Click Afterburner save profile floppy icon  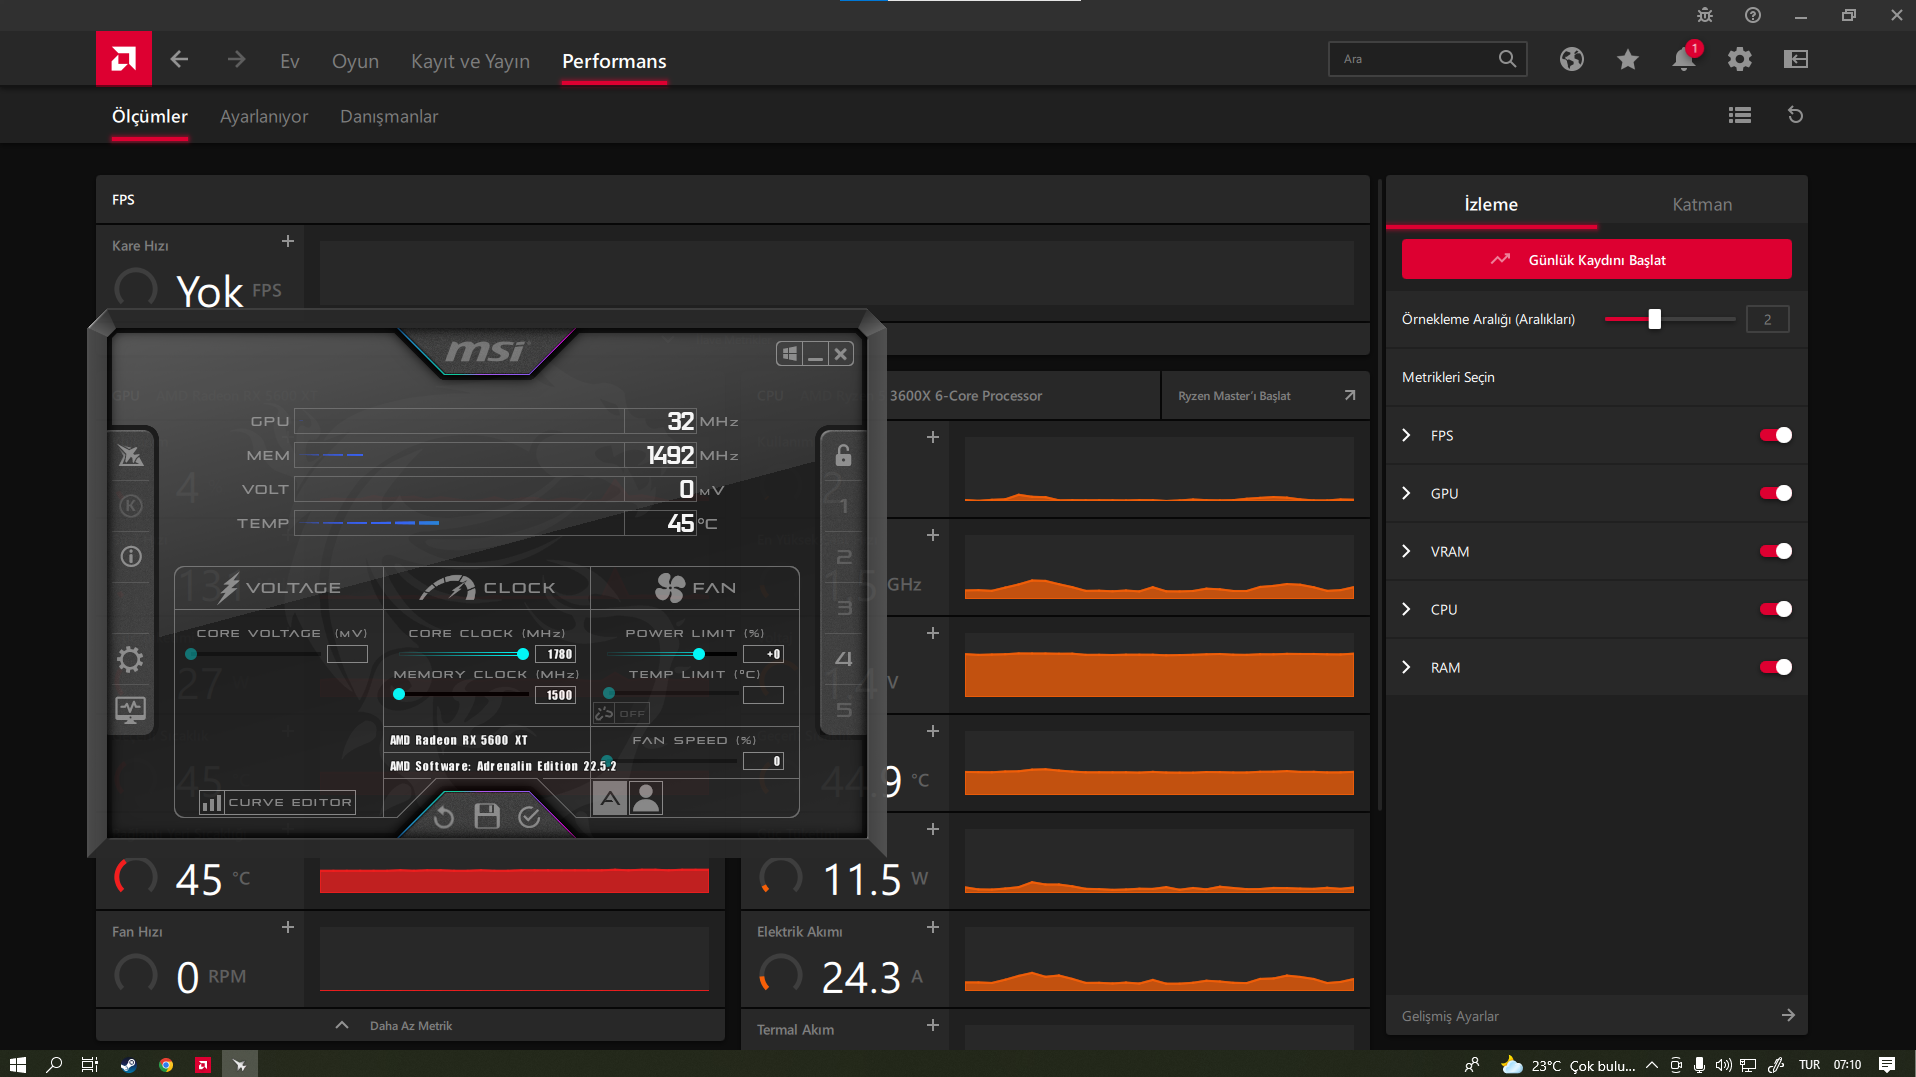pyautogui.click(x=487, y=816)
